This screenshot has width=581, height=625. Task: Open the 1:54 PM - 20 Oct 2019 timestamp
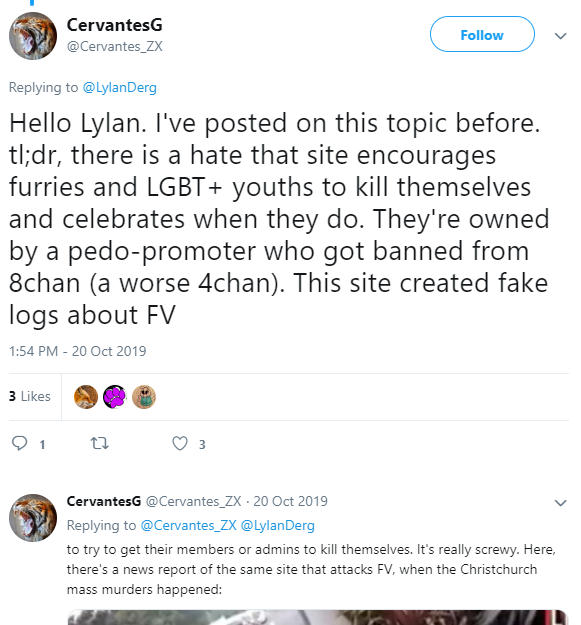(x=78, y=351)
